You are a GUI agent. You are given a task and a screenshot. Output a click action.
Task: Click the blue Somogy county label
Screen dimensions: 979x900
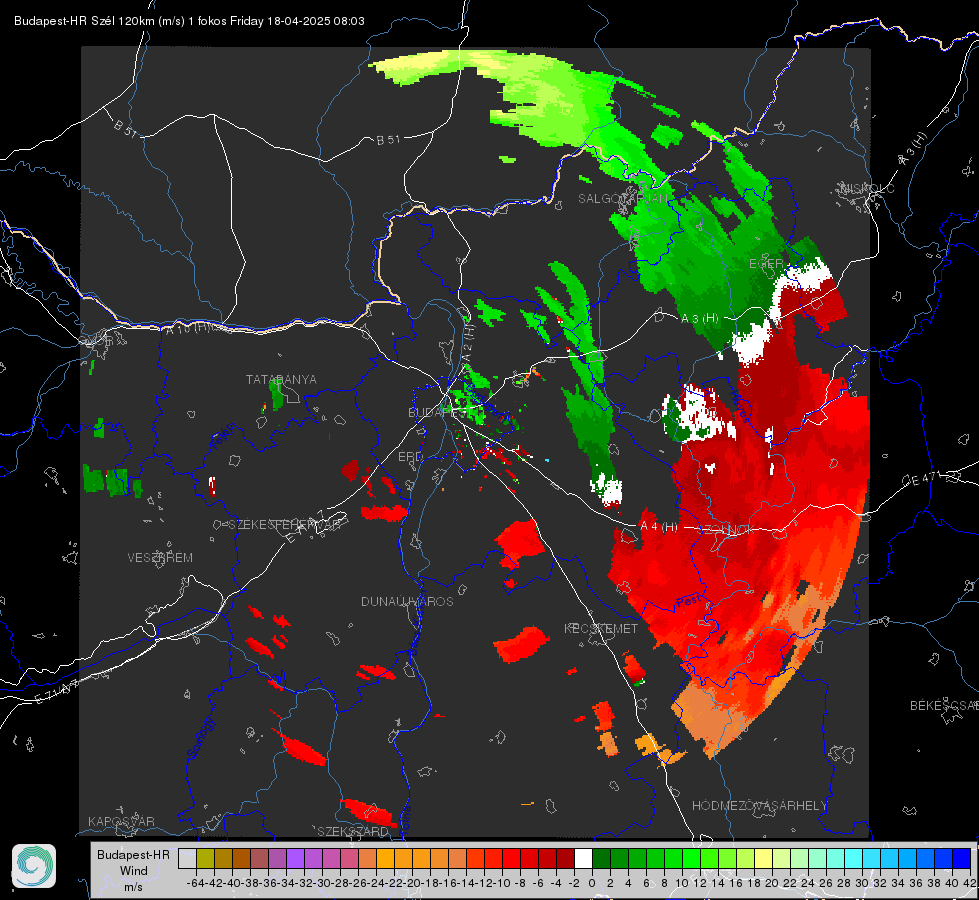pyautogui.click(x=200, y=738)
